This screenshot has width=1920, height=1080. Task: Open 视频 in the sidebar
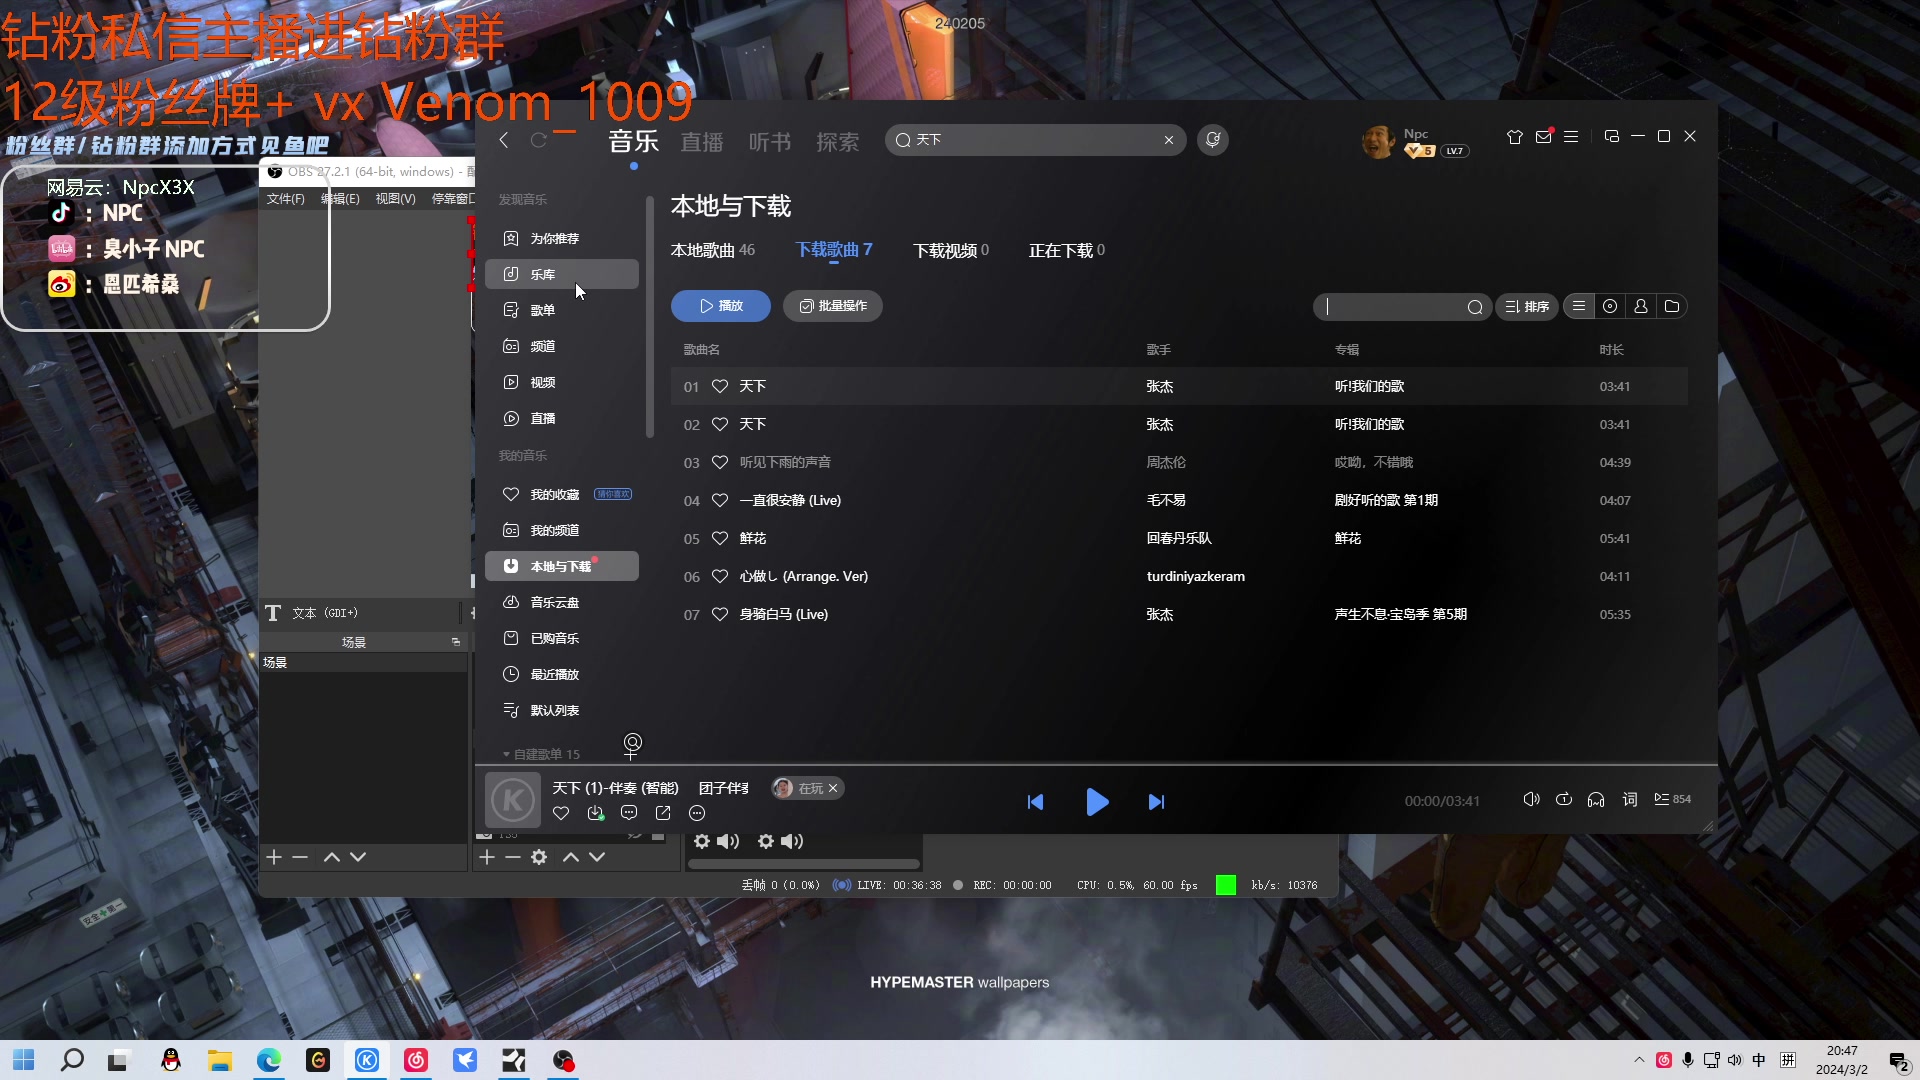click(x=562, y=382)
